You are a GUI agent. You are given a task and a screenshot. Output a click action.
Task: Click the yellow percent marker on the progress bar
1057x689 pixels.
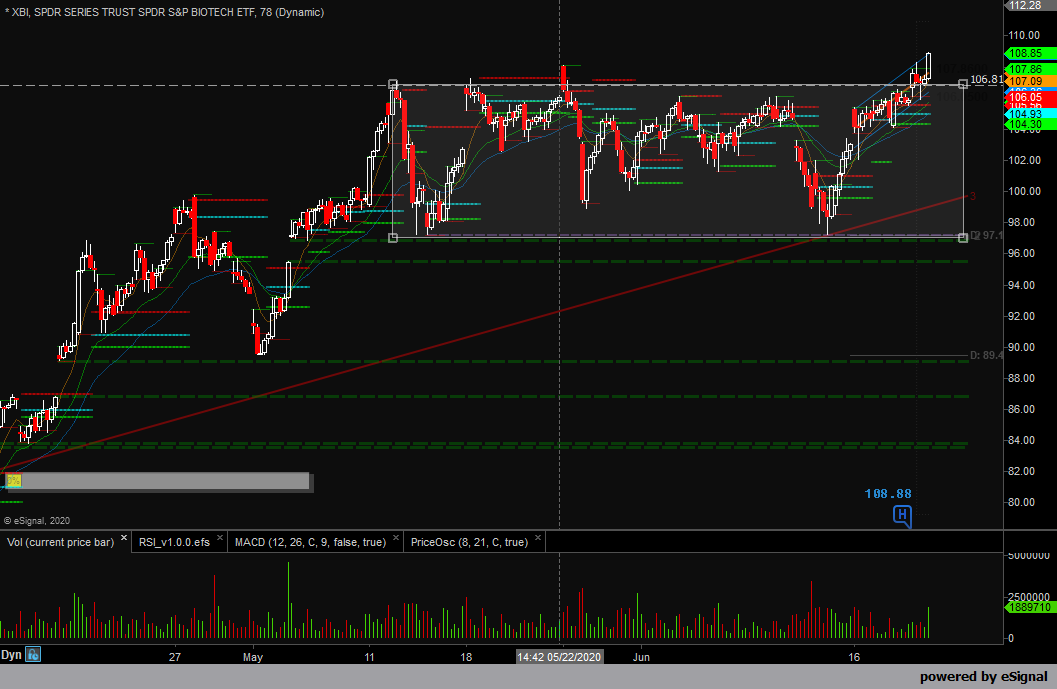pyautogui.click(x=13, y=481)
